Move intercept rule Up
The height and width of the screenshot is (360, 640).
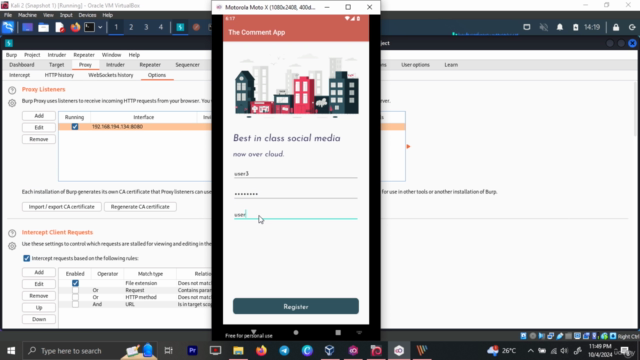[39, 307]
